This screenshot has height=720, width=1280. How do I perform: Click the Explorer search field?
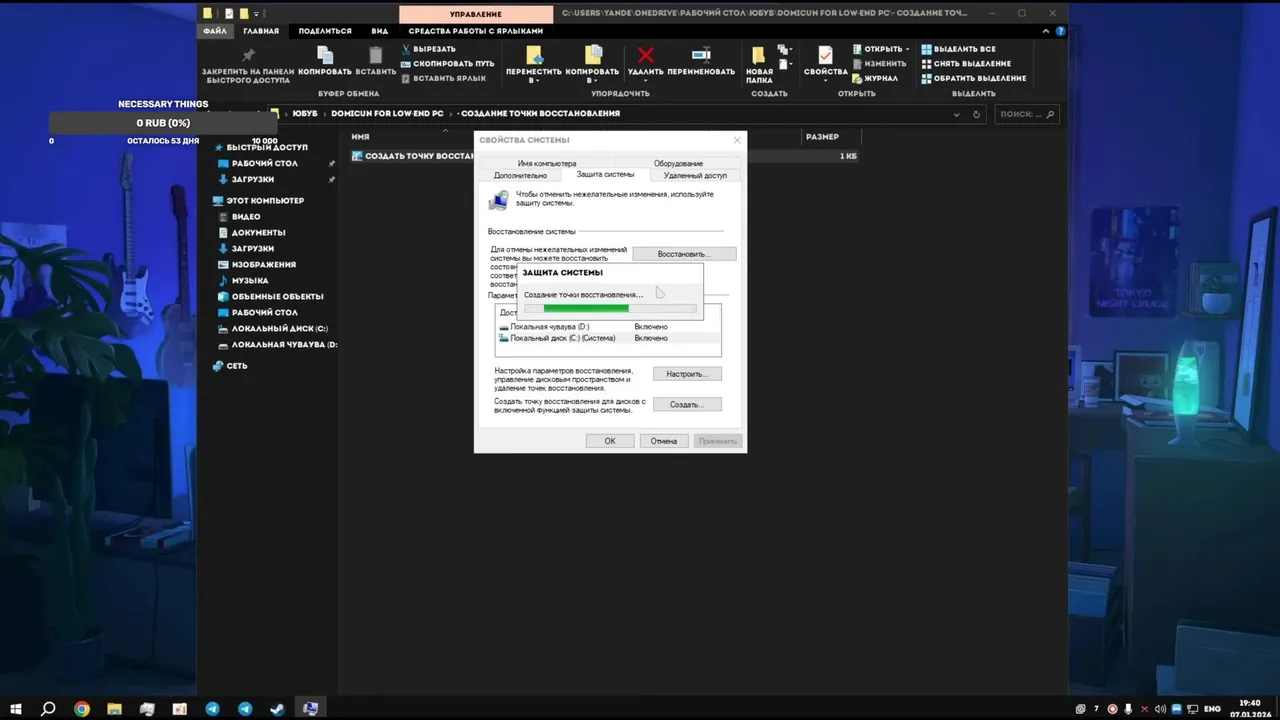tap(1026, 114)
